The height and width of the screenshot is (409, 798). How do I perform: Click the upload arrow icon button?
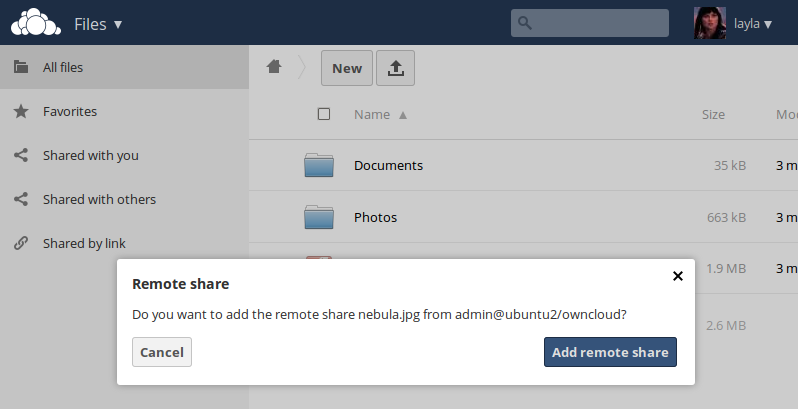[x=395, y=68]
